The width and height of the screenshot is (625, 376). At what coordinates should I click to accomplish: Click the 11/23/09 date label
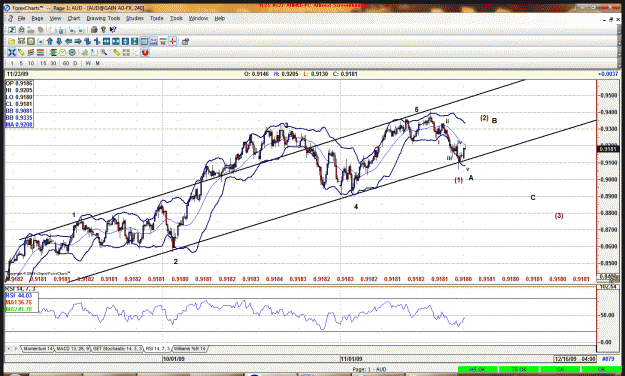point(18,74)
